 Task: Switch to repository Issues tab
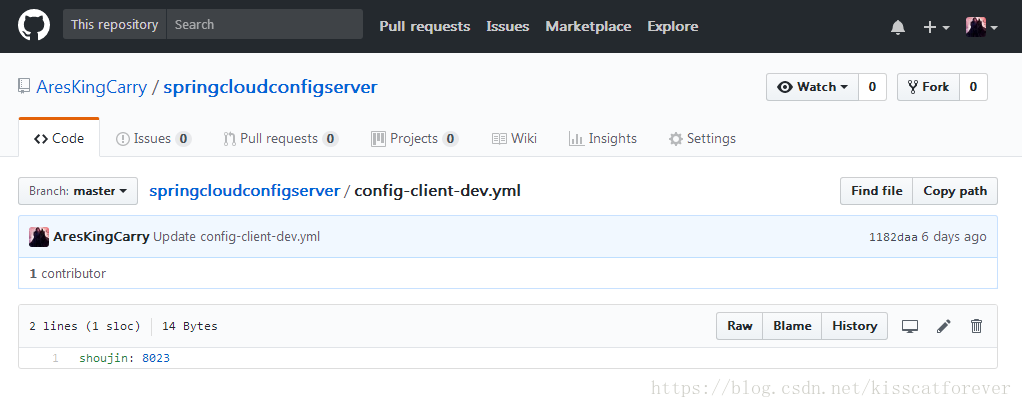[x=153, y=138]
